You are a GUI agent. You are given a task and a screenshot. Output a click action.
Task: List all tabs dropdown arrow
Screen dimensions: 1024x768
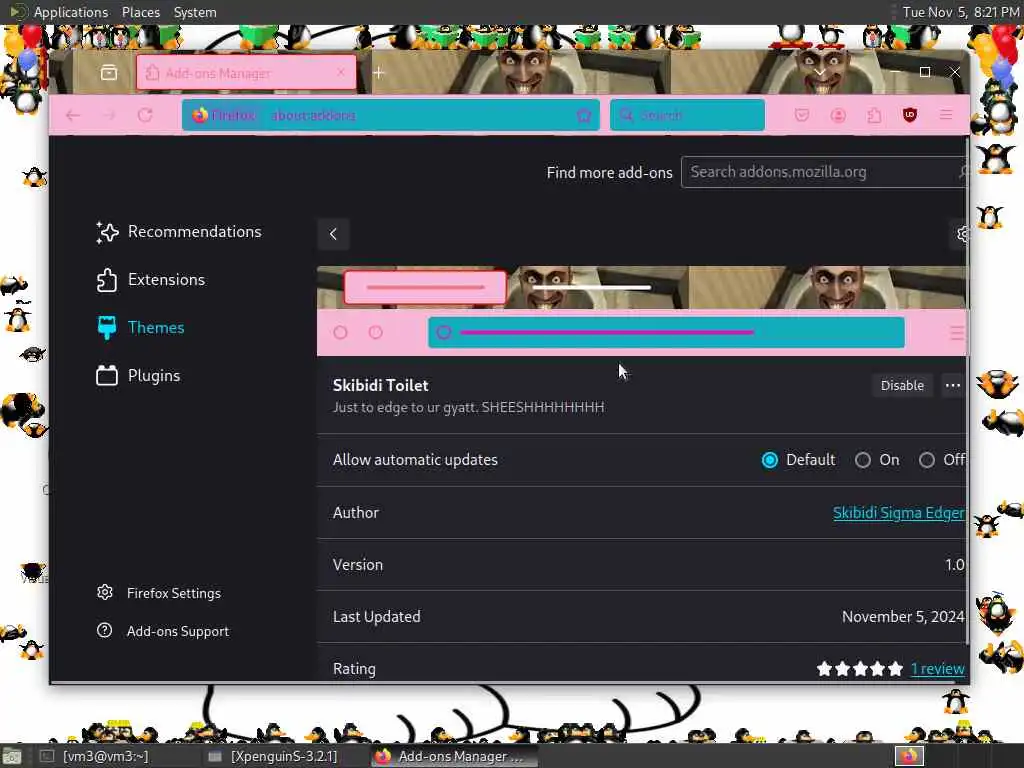[x=820, y=72]
